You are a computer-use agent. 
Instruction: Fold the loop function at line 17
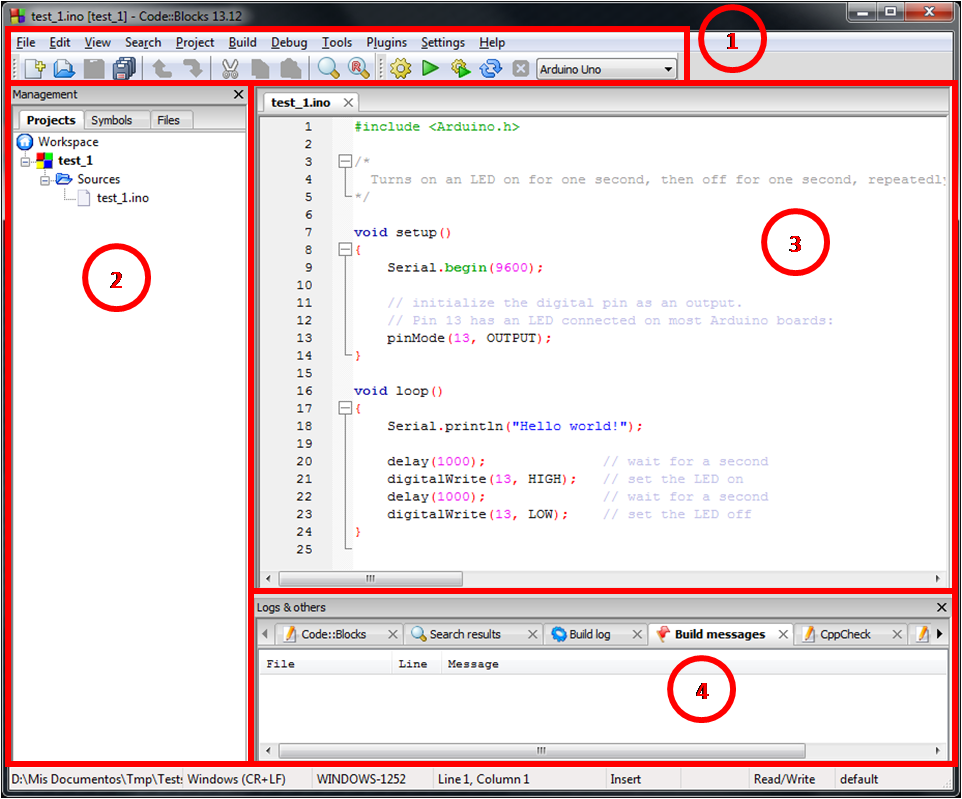click(x=345, y=408)
